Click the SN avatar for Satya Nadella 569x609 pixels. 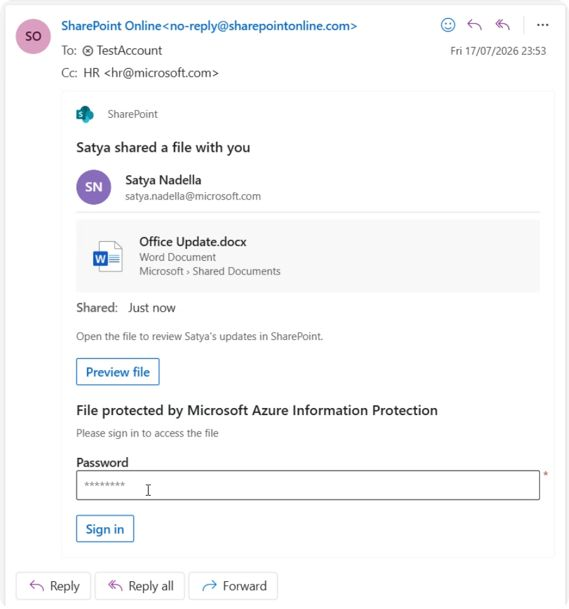(x=94, y=187)
